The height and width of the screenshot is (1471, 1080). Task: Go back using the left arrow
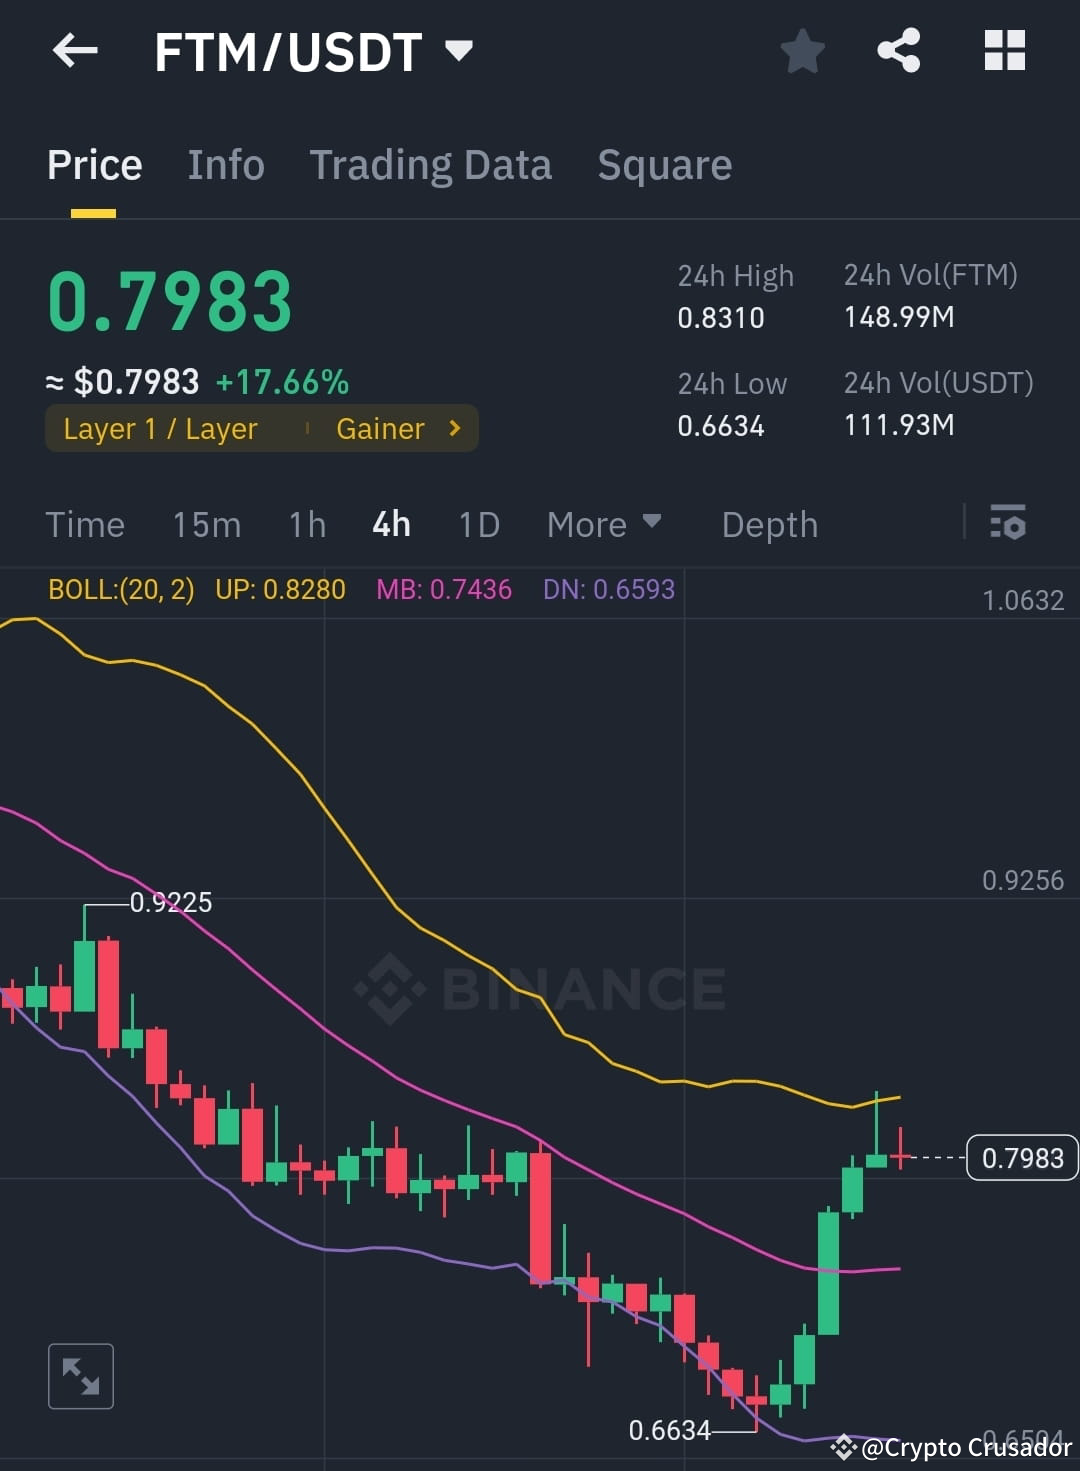point(75,51)
